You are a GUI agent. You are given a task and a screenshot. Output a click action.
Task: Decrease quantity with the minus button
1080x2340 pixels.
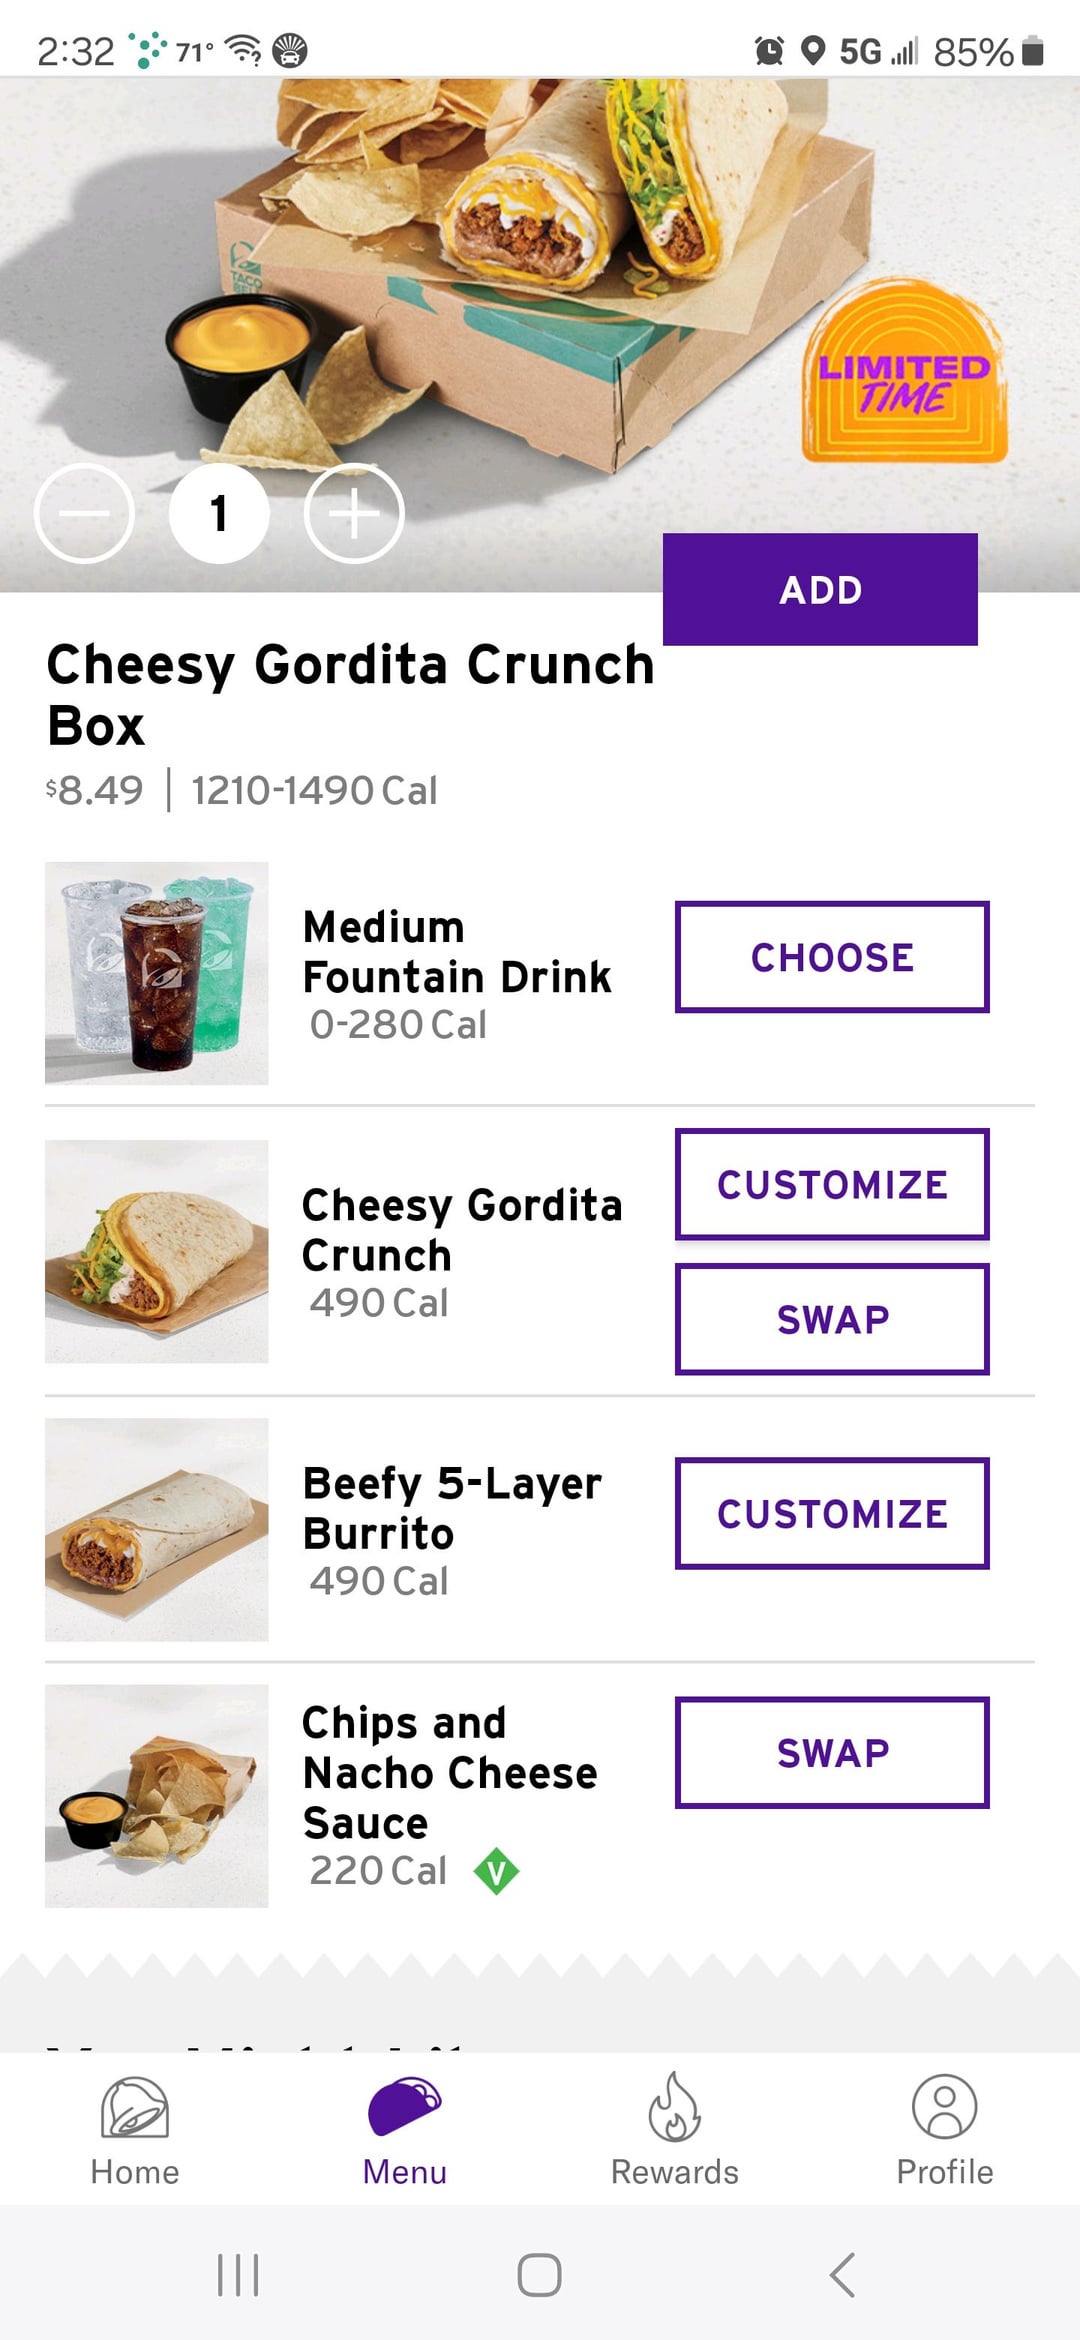84,514
